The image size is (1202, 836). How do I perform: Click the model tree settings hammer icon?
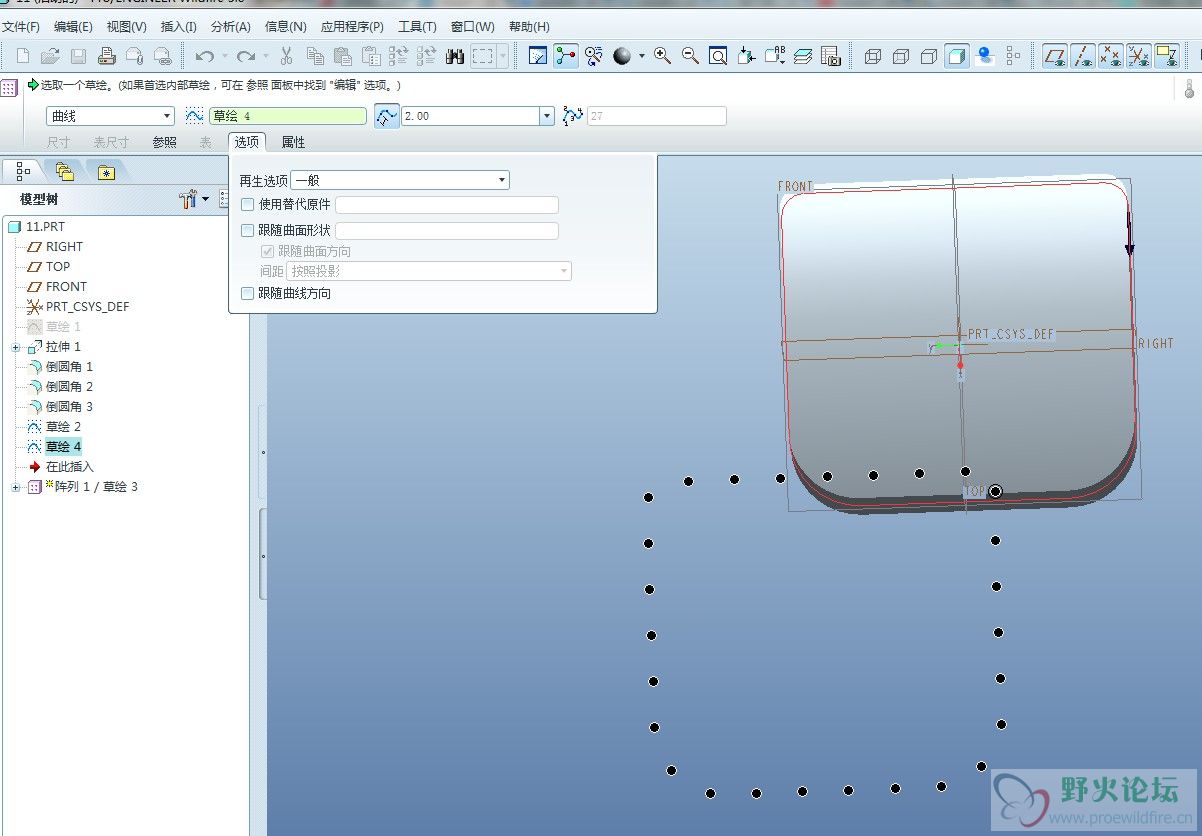(x=188, y=199)
